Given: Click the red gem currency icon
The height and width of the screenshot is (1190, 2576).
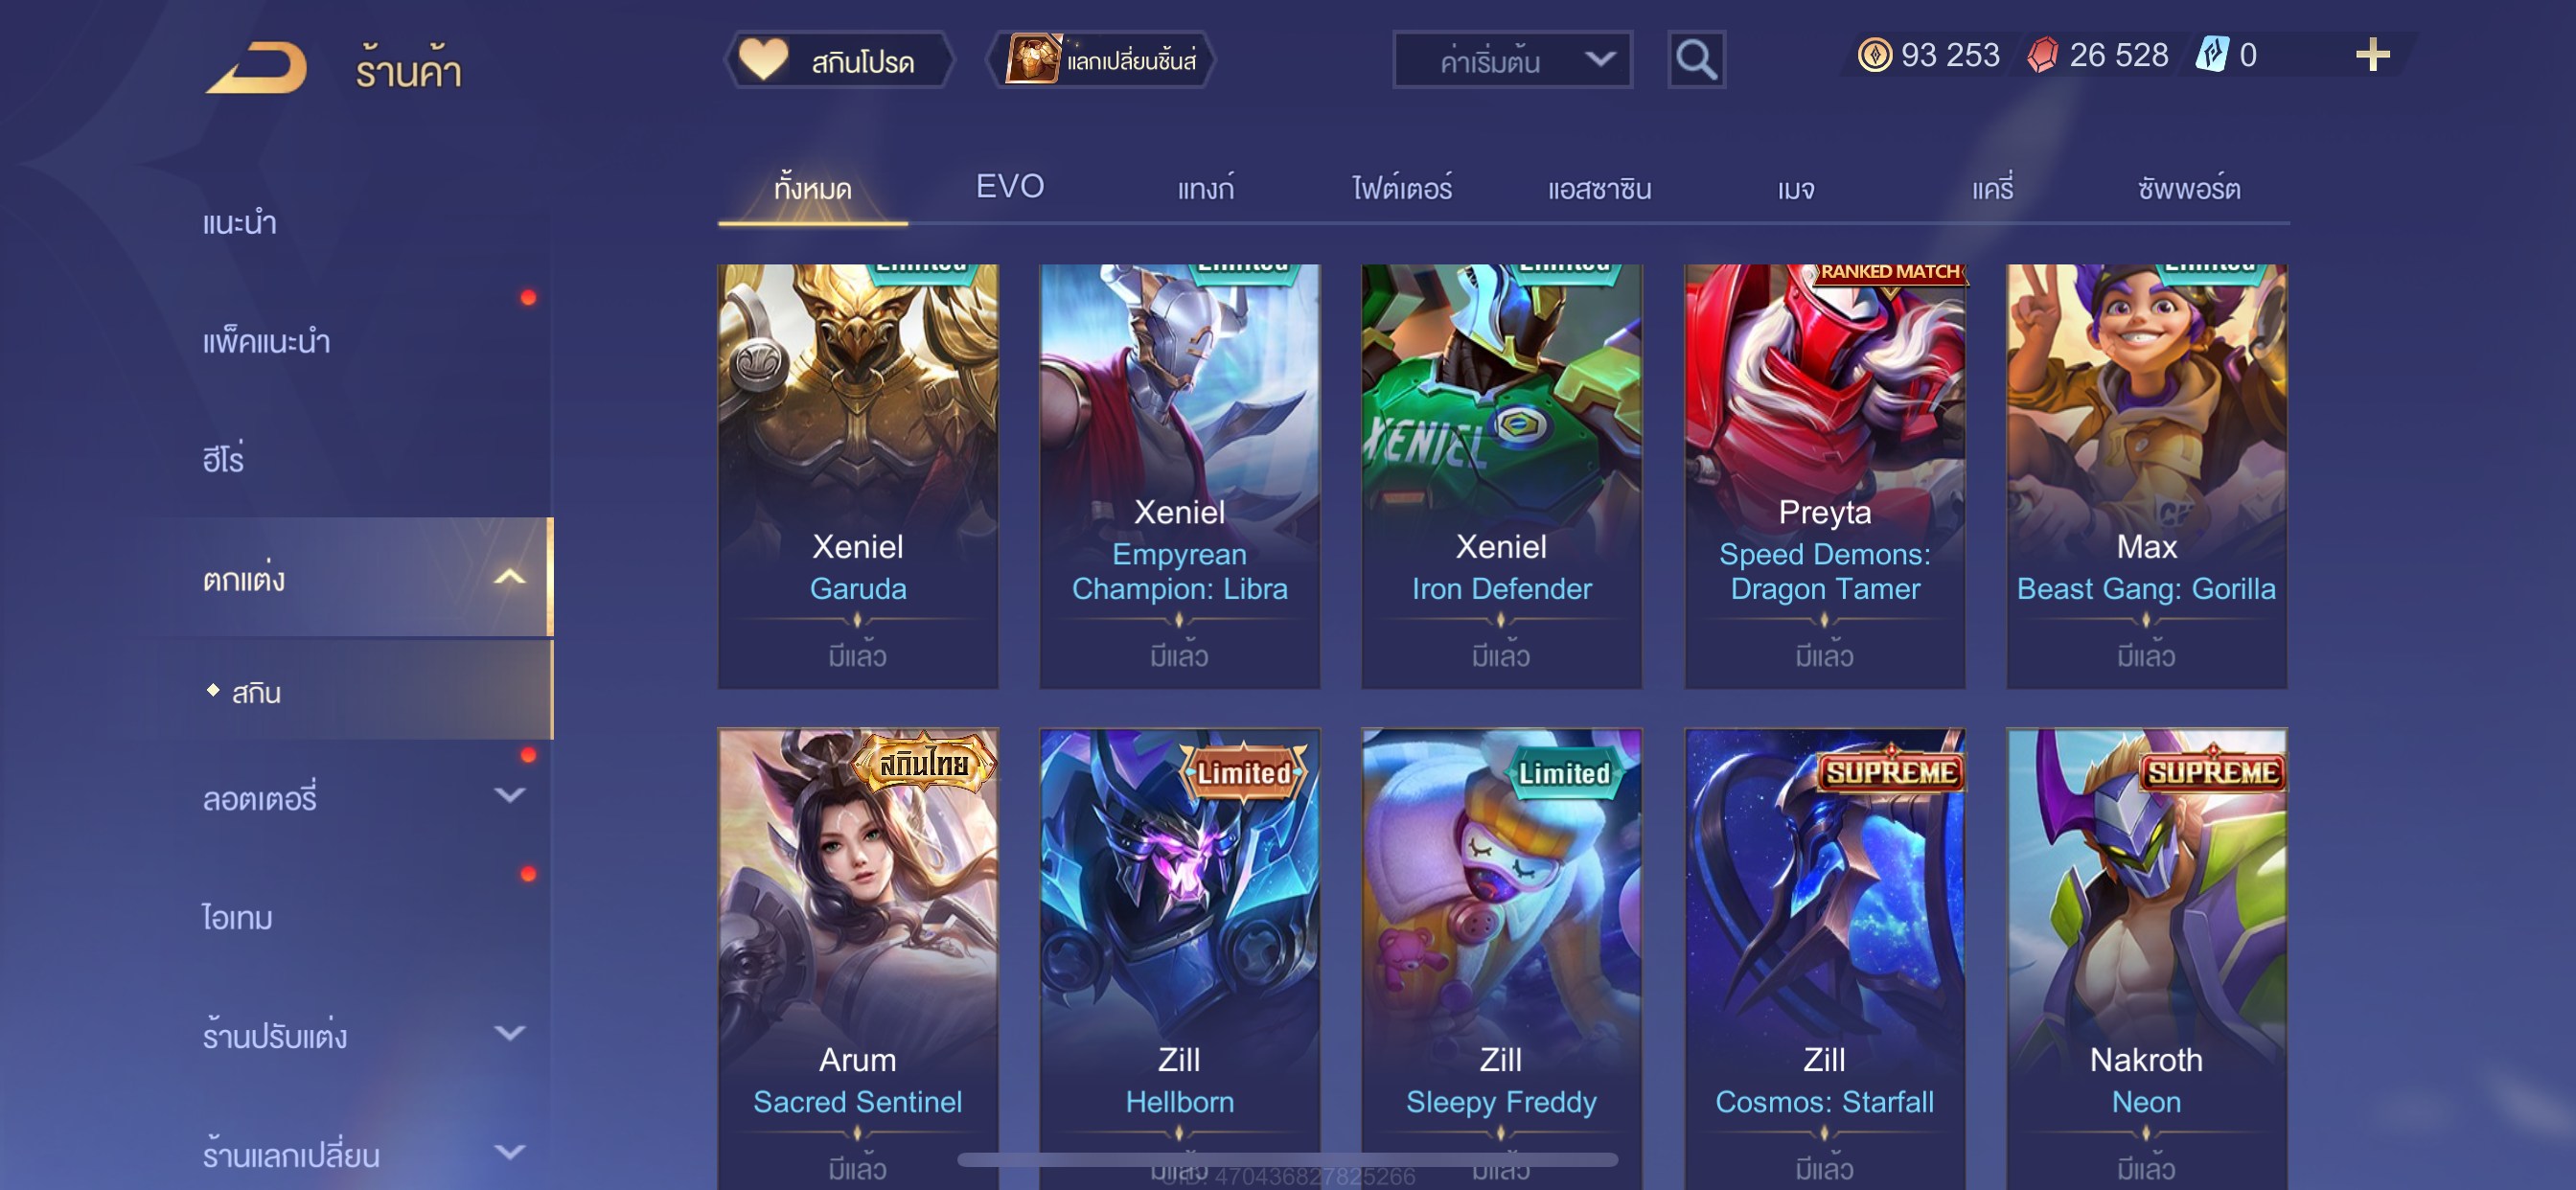Looking at the screenshot, I should pos(2042,55).
